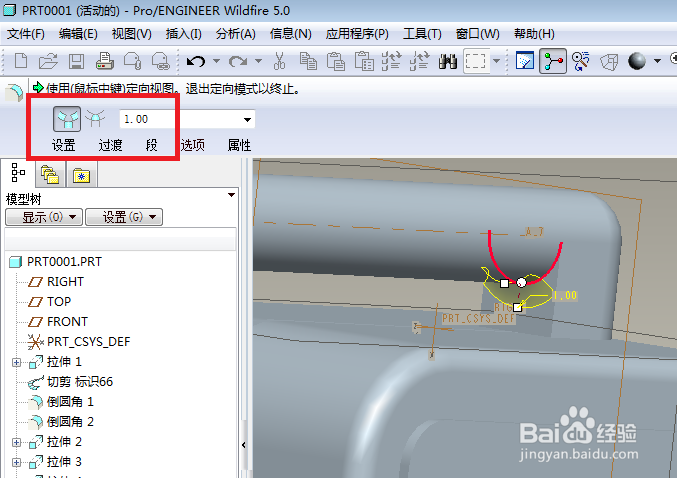Switch to transition mode in round dashboard
The image size is (677, 478).
[x=95, y=119]
